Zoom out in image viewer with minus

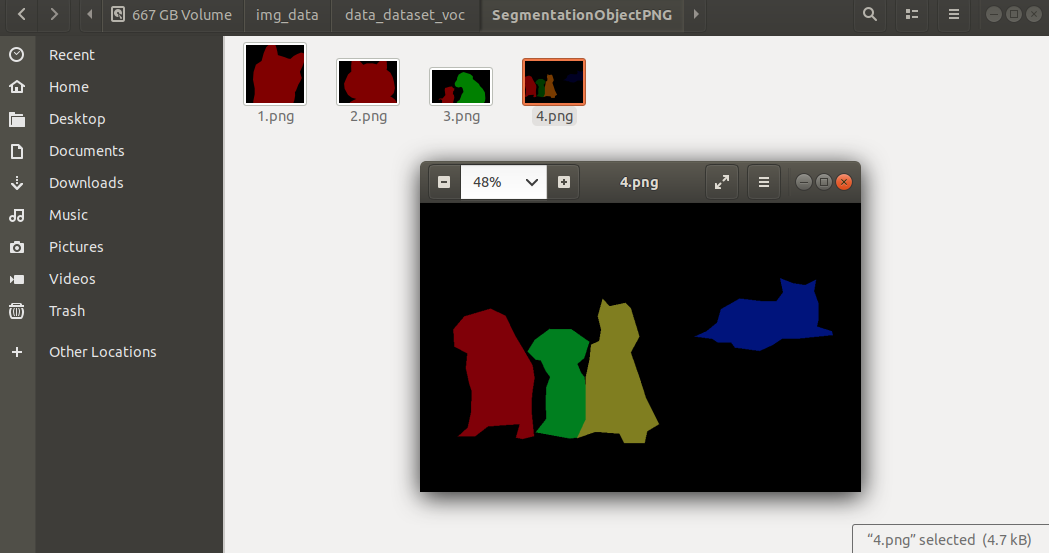pyautogui.click(x=444, y=182)
